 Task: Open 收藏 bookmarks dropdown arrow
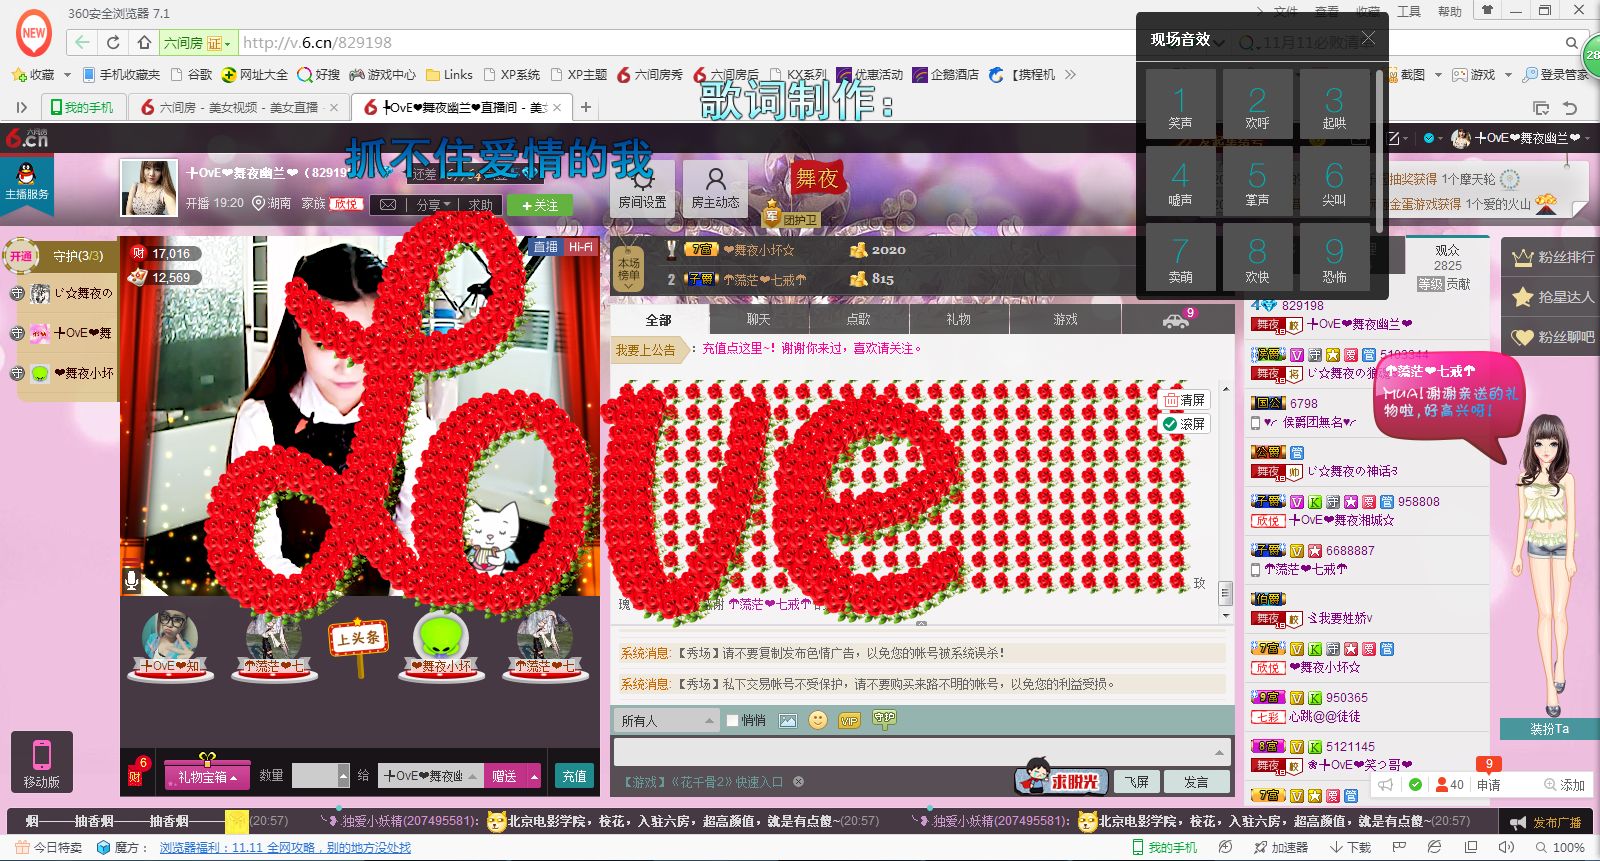point(67,75)
